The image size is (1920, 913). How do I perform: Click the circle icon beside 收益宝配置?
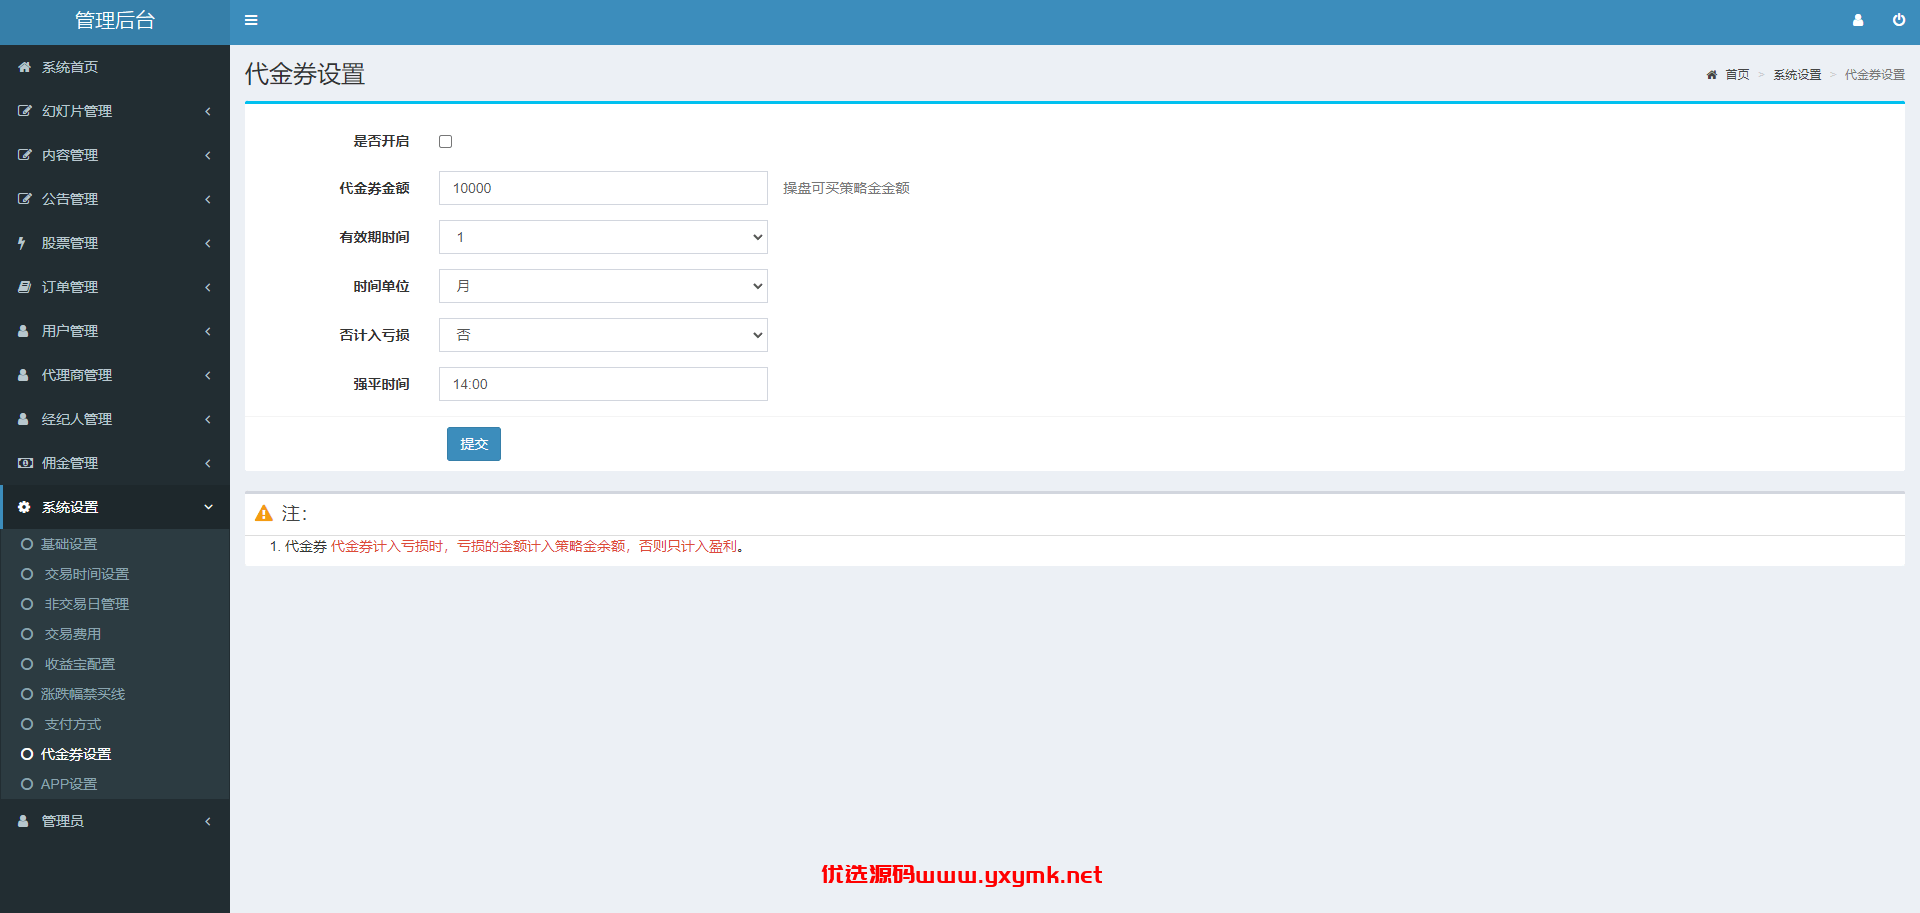click(27, 664)
